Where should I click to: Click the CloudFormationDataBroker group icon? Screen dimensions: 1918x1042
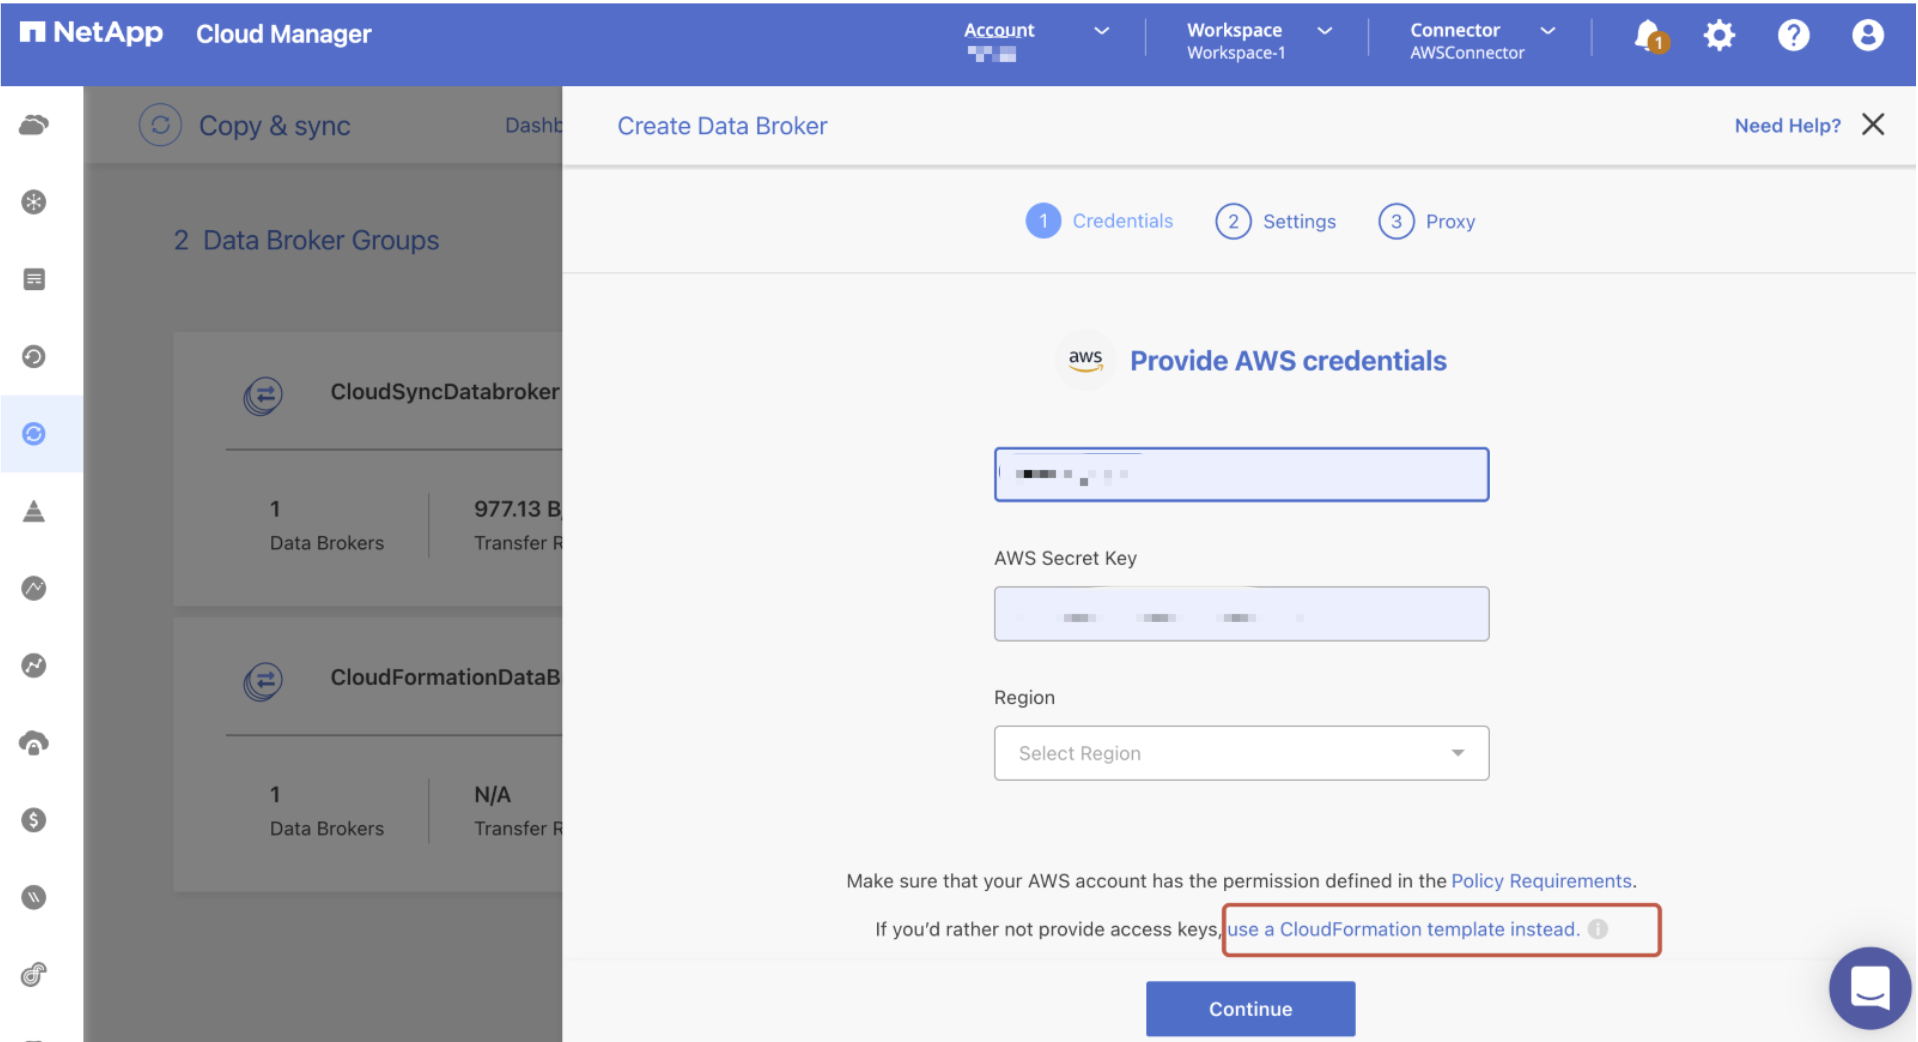263,681
